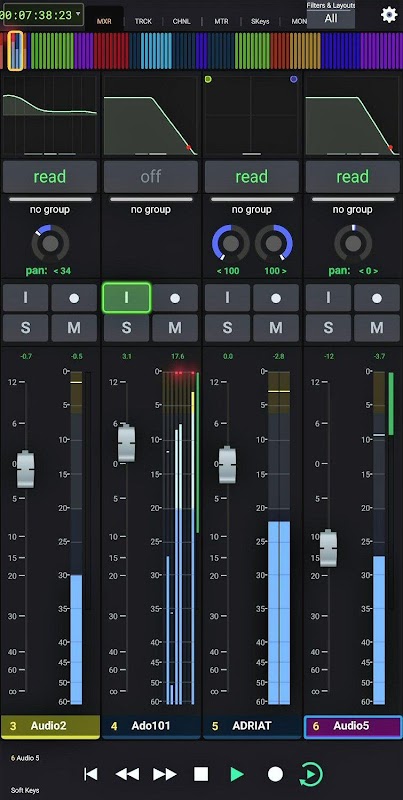
Task: Click the record circle in the transport
Action: coord(275,774)
